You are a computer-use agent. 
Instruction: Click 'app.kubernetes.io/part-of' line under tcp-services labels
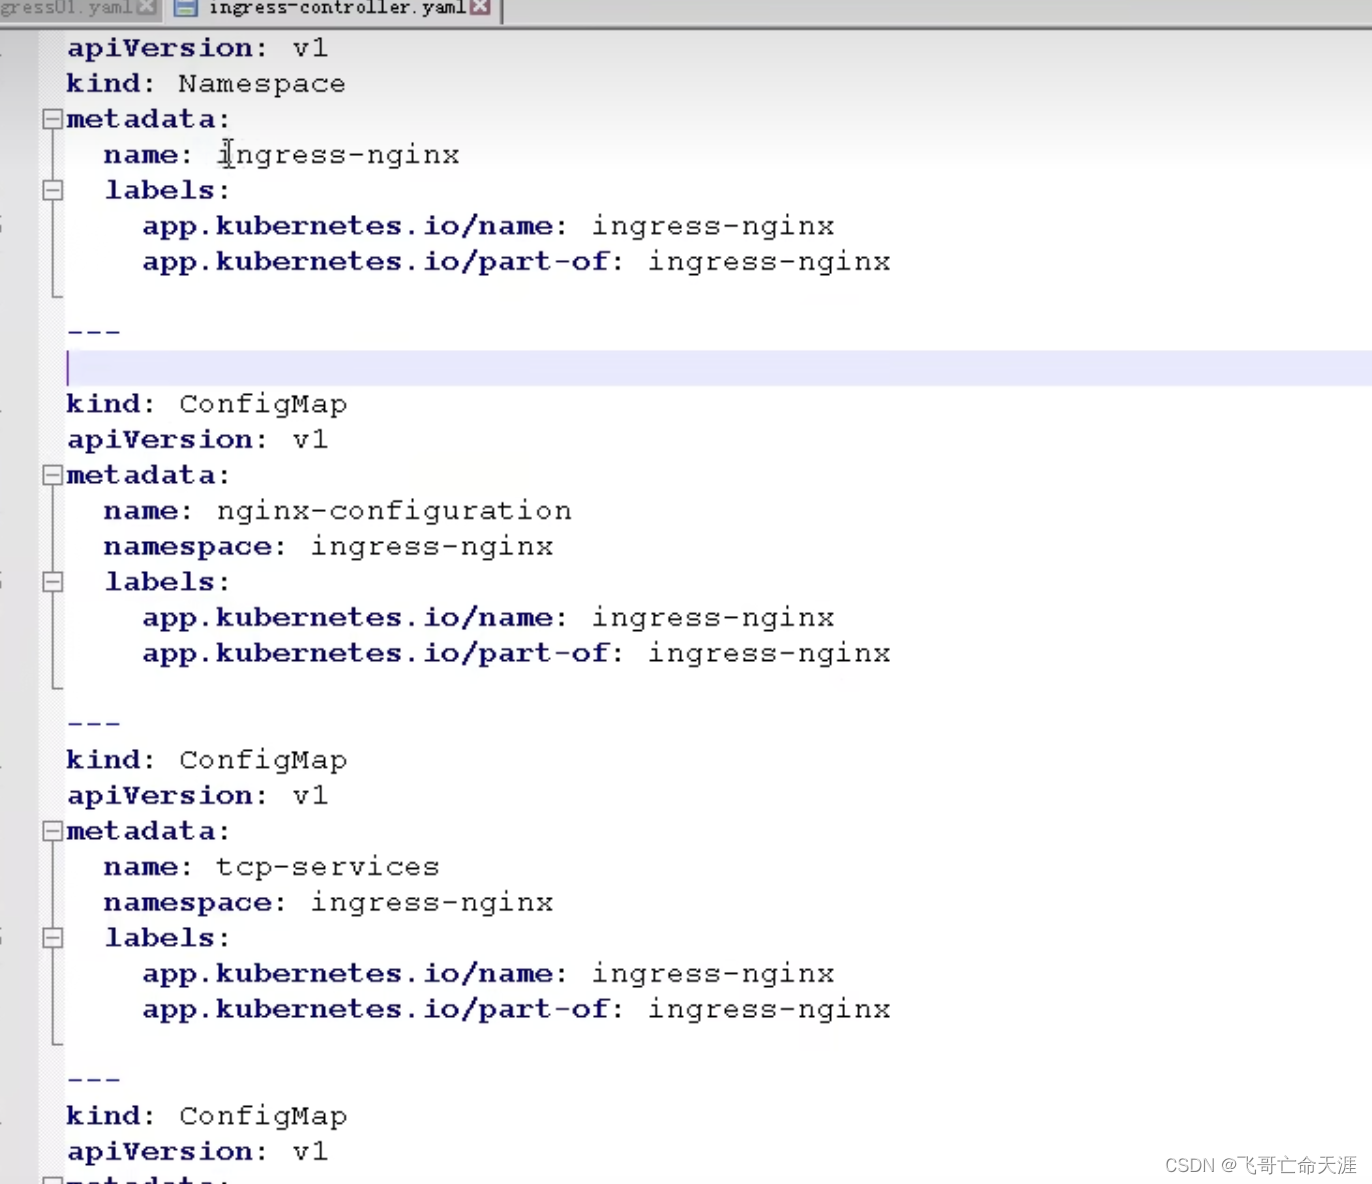[516, 1010]
